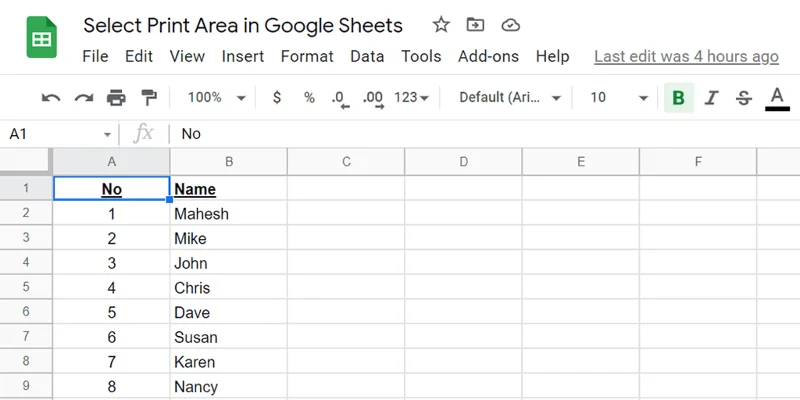
Task: Click the document title text
Action: click(243, 25)
